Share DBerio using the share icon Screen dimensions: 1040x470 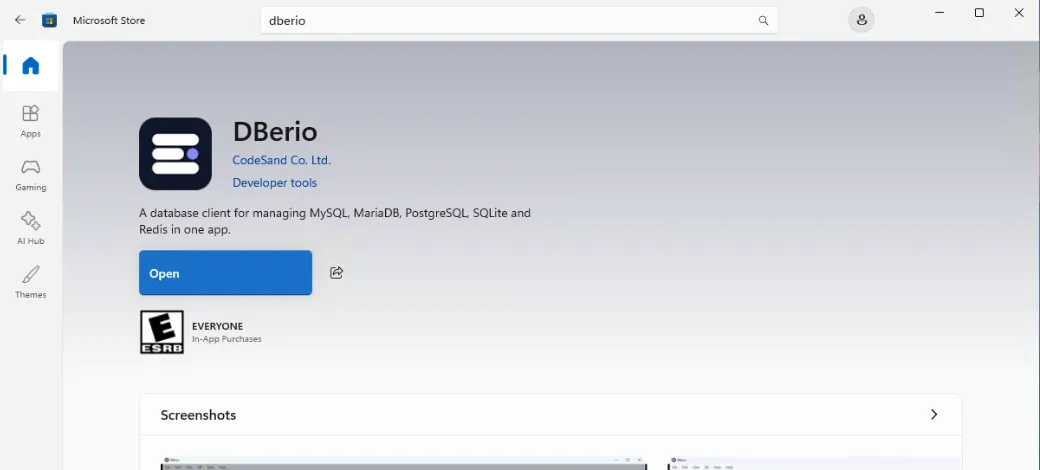click(336, 272)
